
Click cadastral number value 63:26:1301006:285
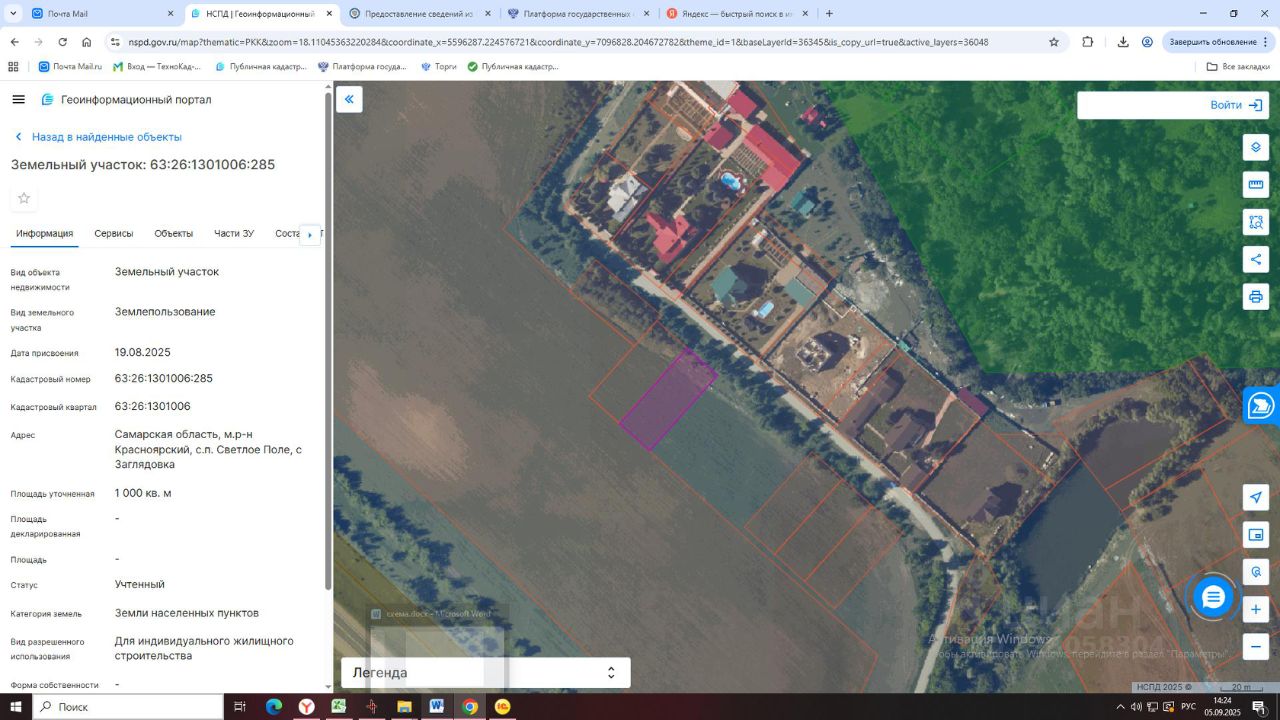164,379
